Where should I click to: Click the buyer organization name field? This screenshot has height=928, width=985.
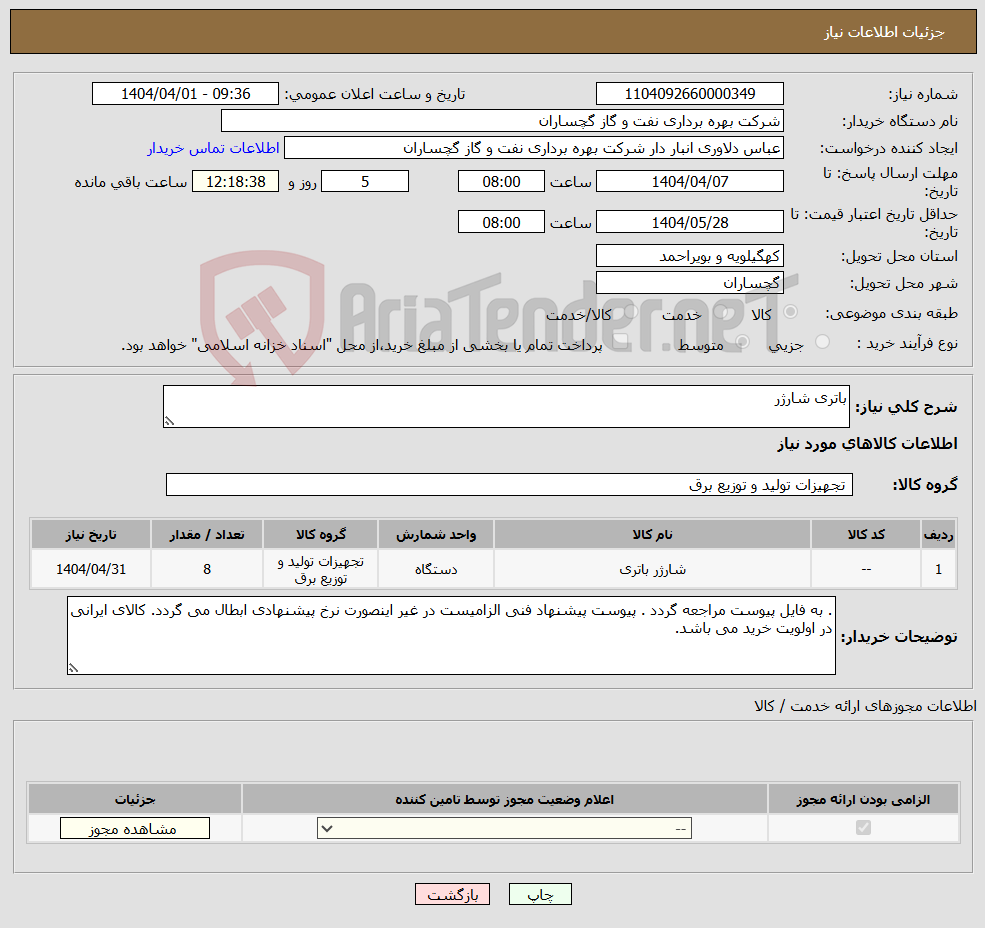point(502,121)
